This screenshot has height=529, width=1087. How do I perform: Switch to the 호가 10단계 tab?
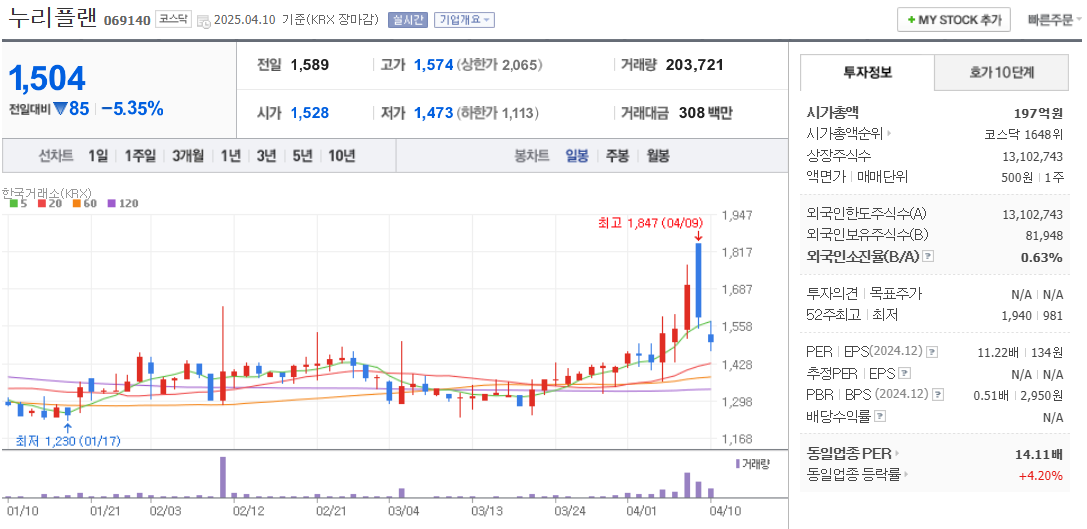(1002, 72)
